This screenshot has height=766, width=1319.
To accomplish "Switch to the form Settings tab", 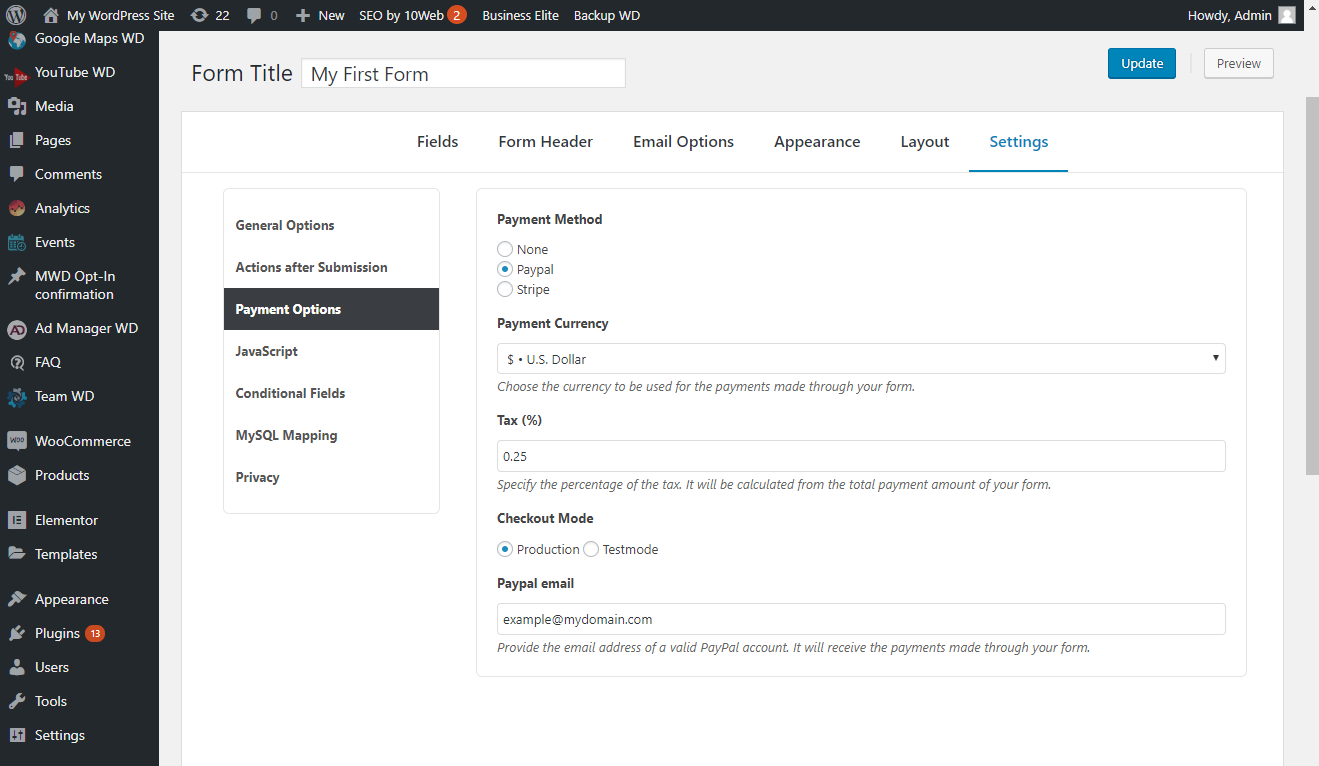I will (1019, 142).
